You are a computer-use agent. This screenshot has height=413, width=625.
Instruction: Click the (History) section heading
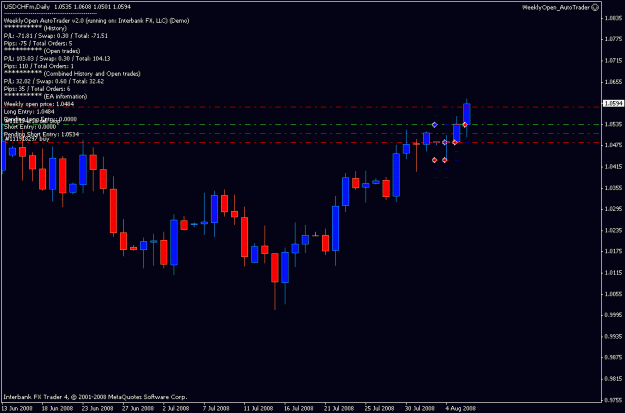55,28
